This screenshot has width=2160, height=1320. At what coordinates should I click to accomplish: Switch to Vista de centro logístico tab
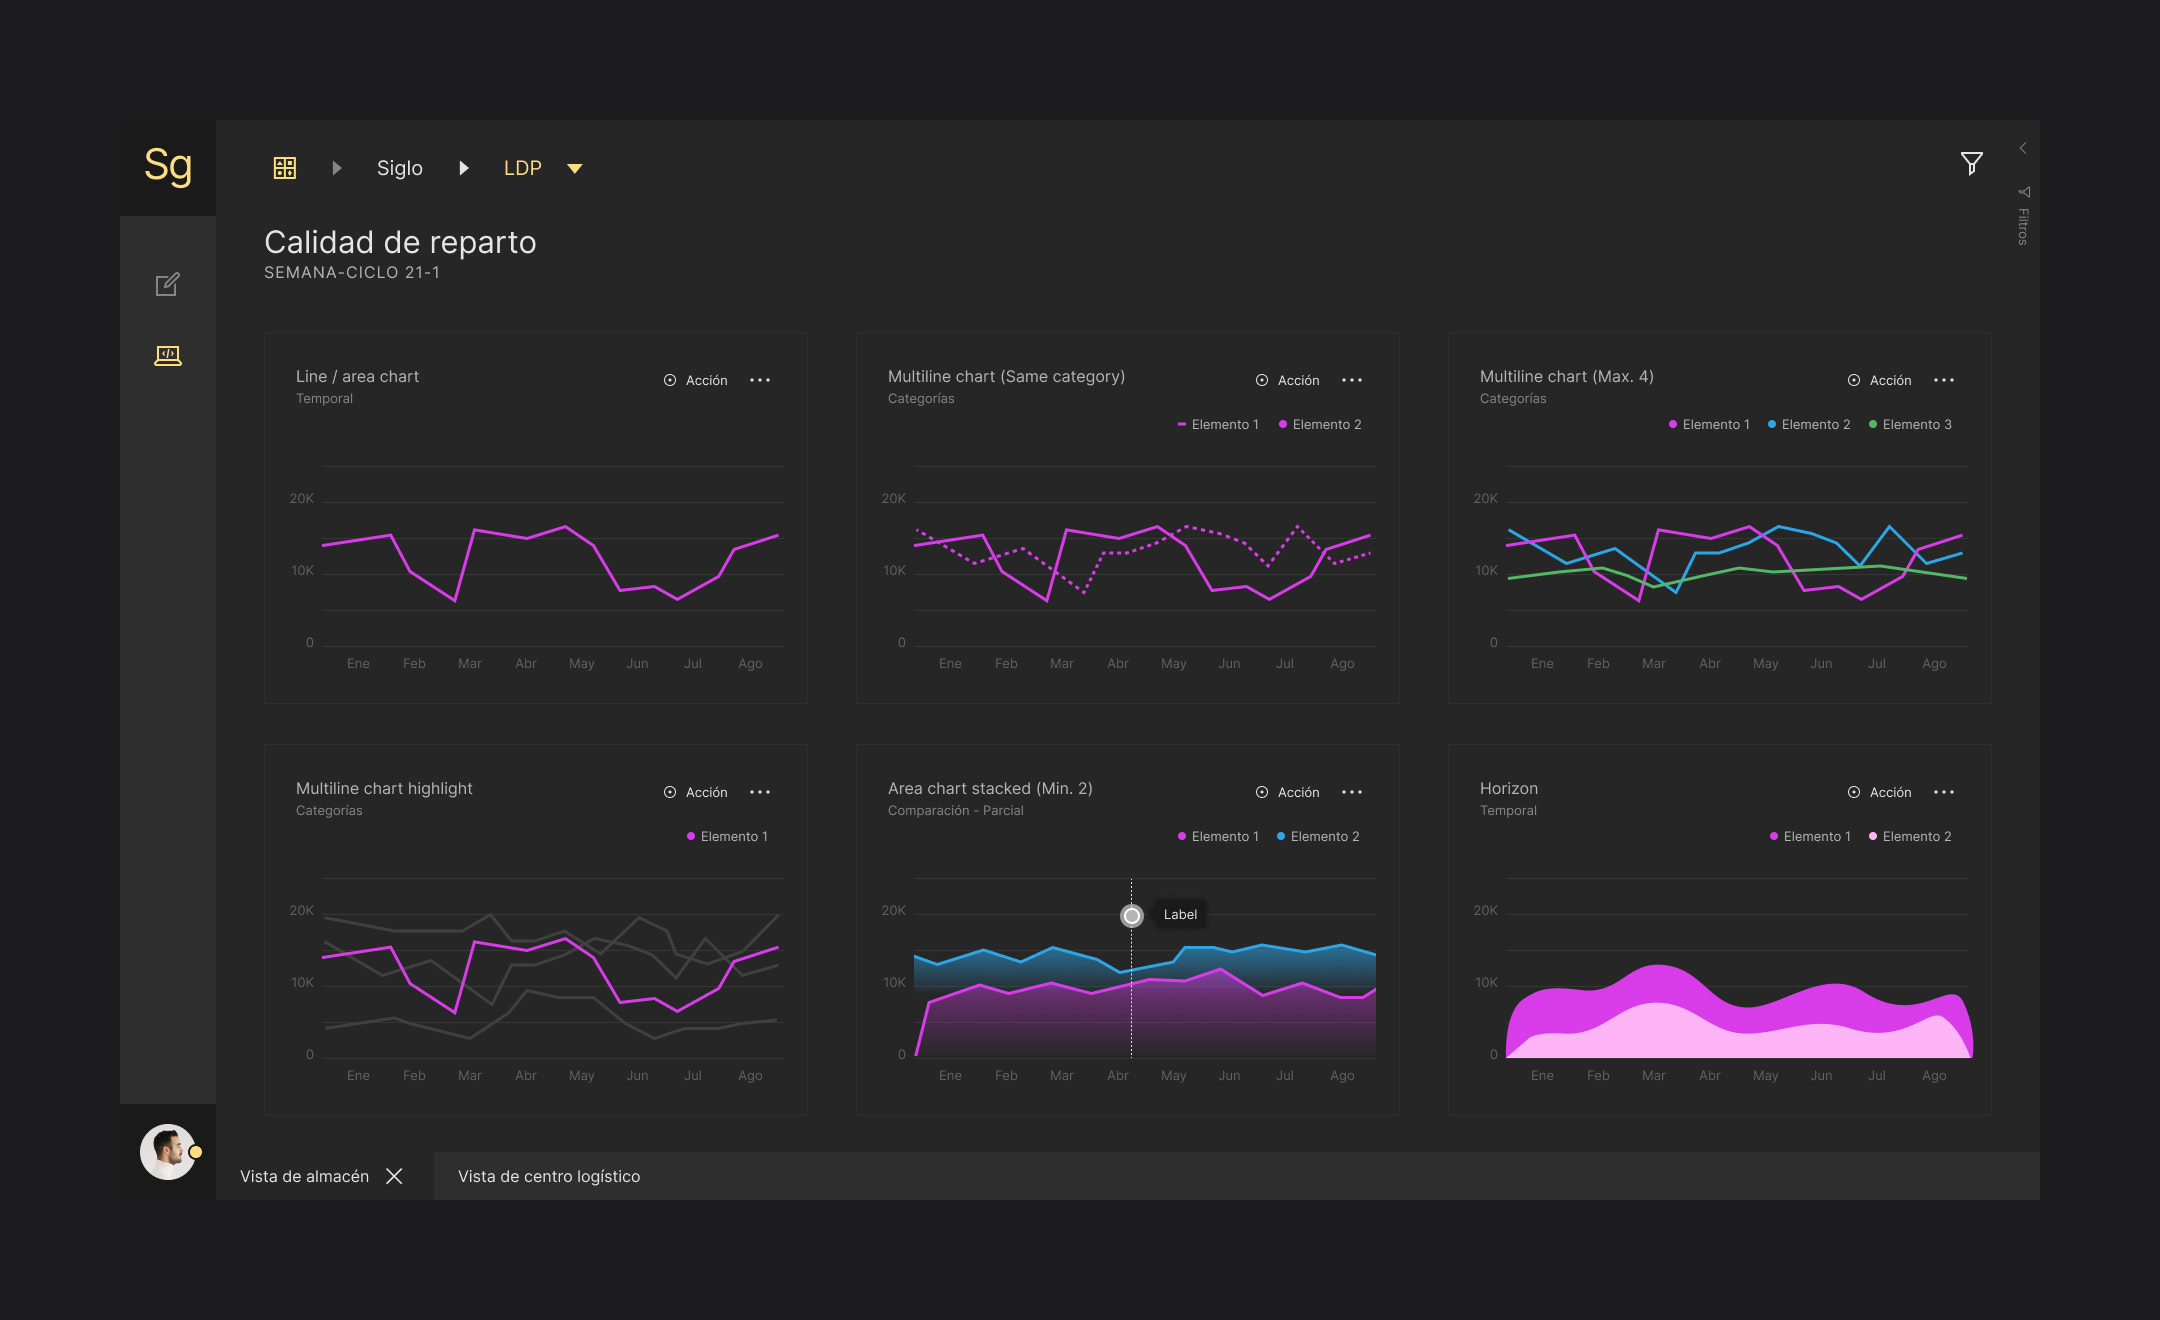click(549, 1176)
